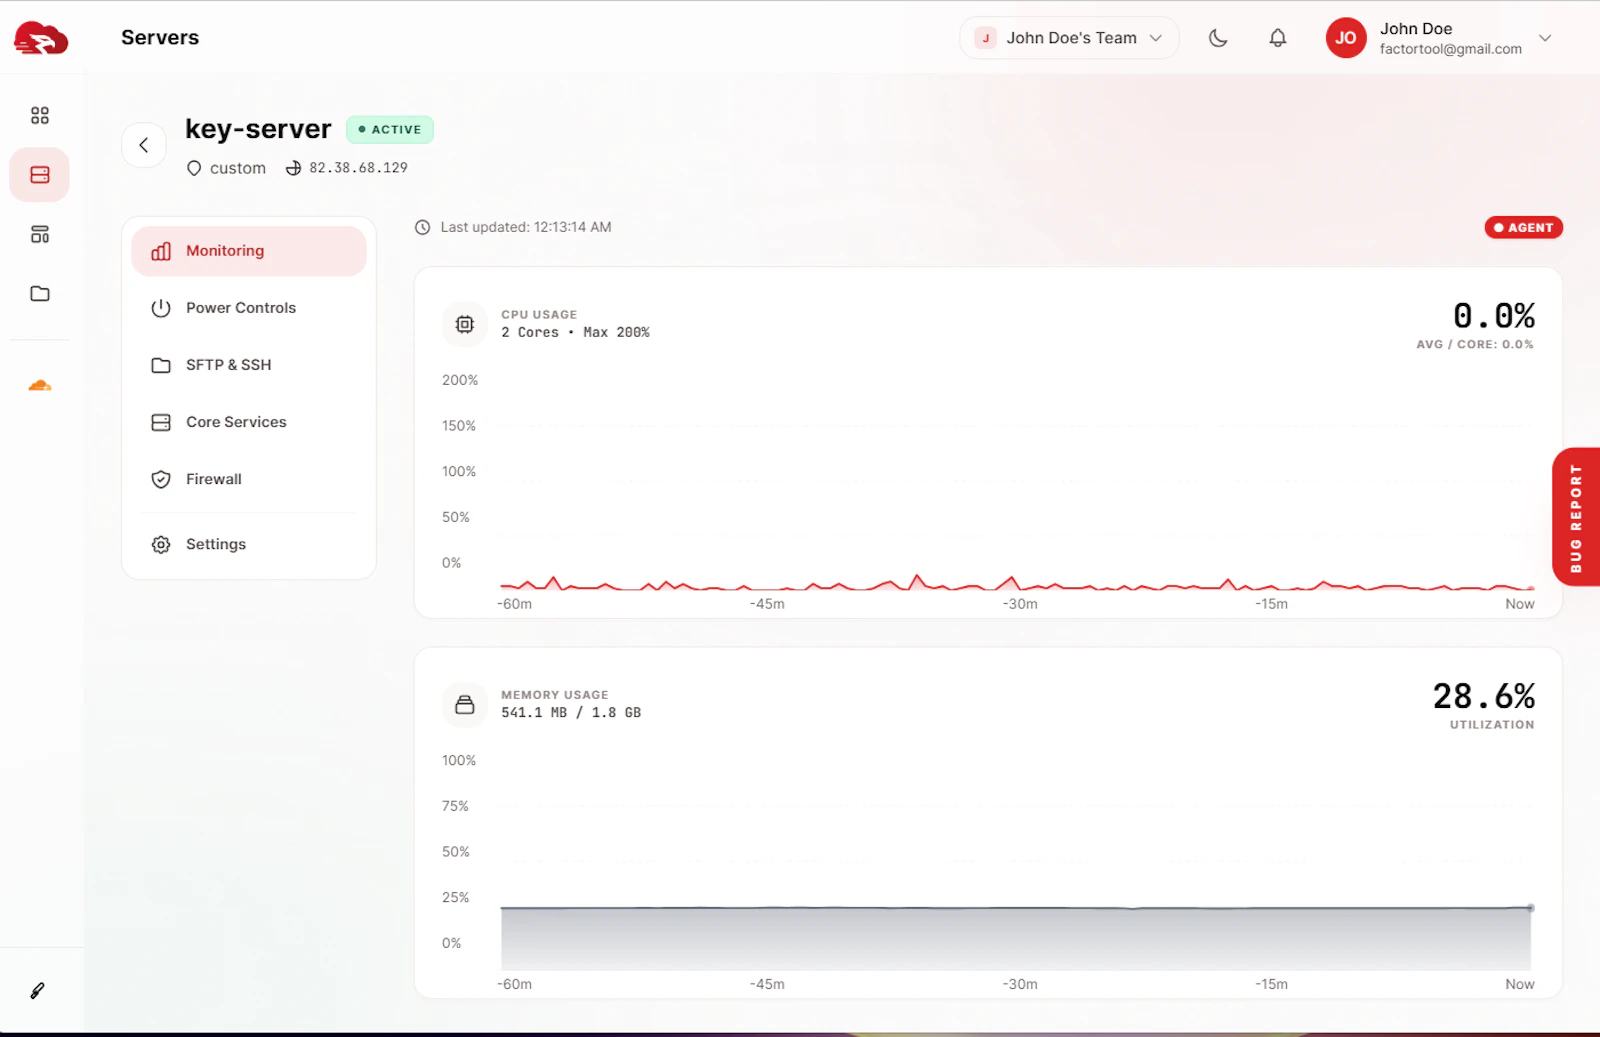Click the paintbrush icon at sidebar bottom
This screenshot has width=1600, height=1037.
click(38, 990)
